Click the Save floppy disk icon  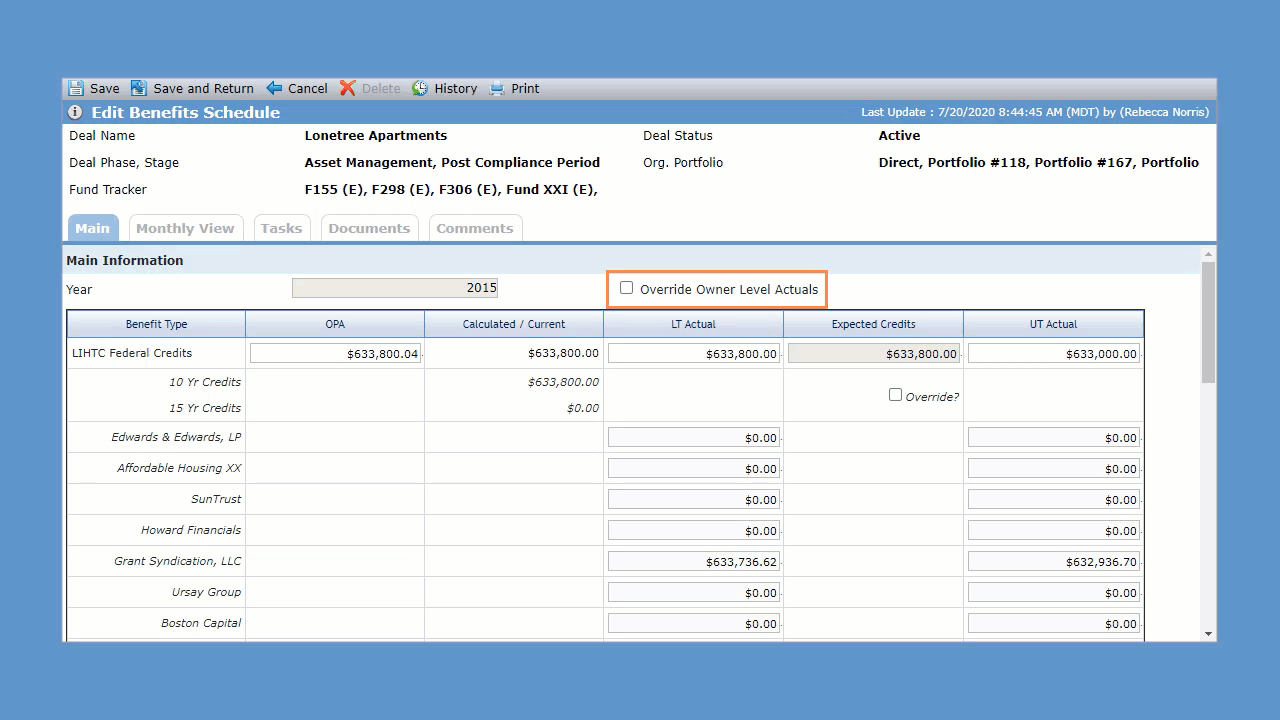76,88
